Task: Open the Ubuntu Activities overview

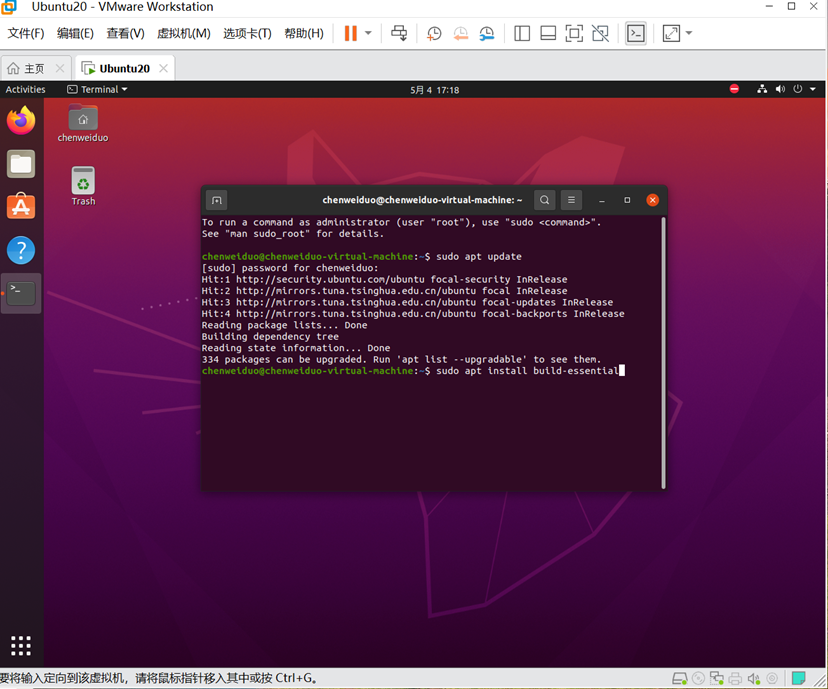Action: (25, 89)
